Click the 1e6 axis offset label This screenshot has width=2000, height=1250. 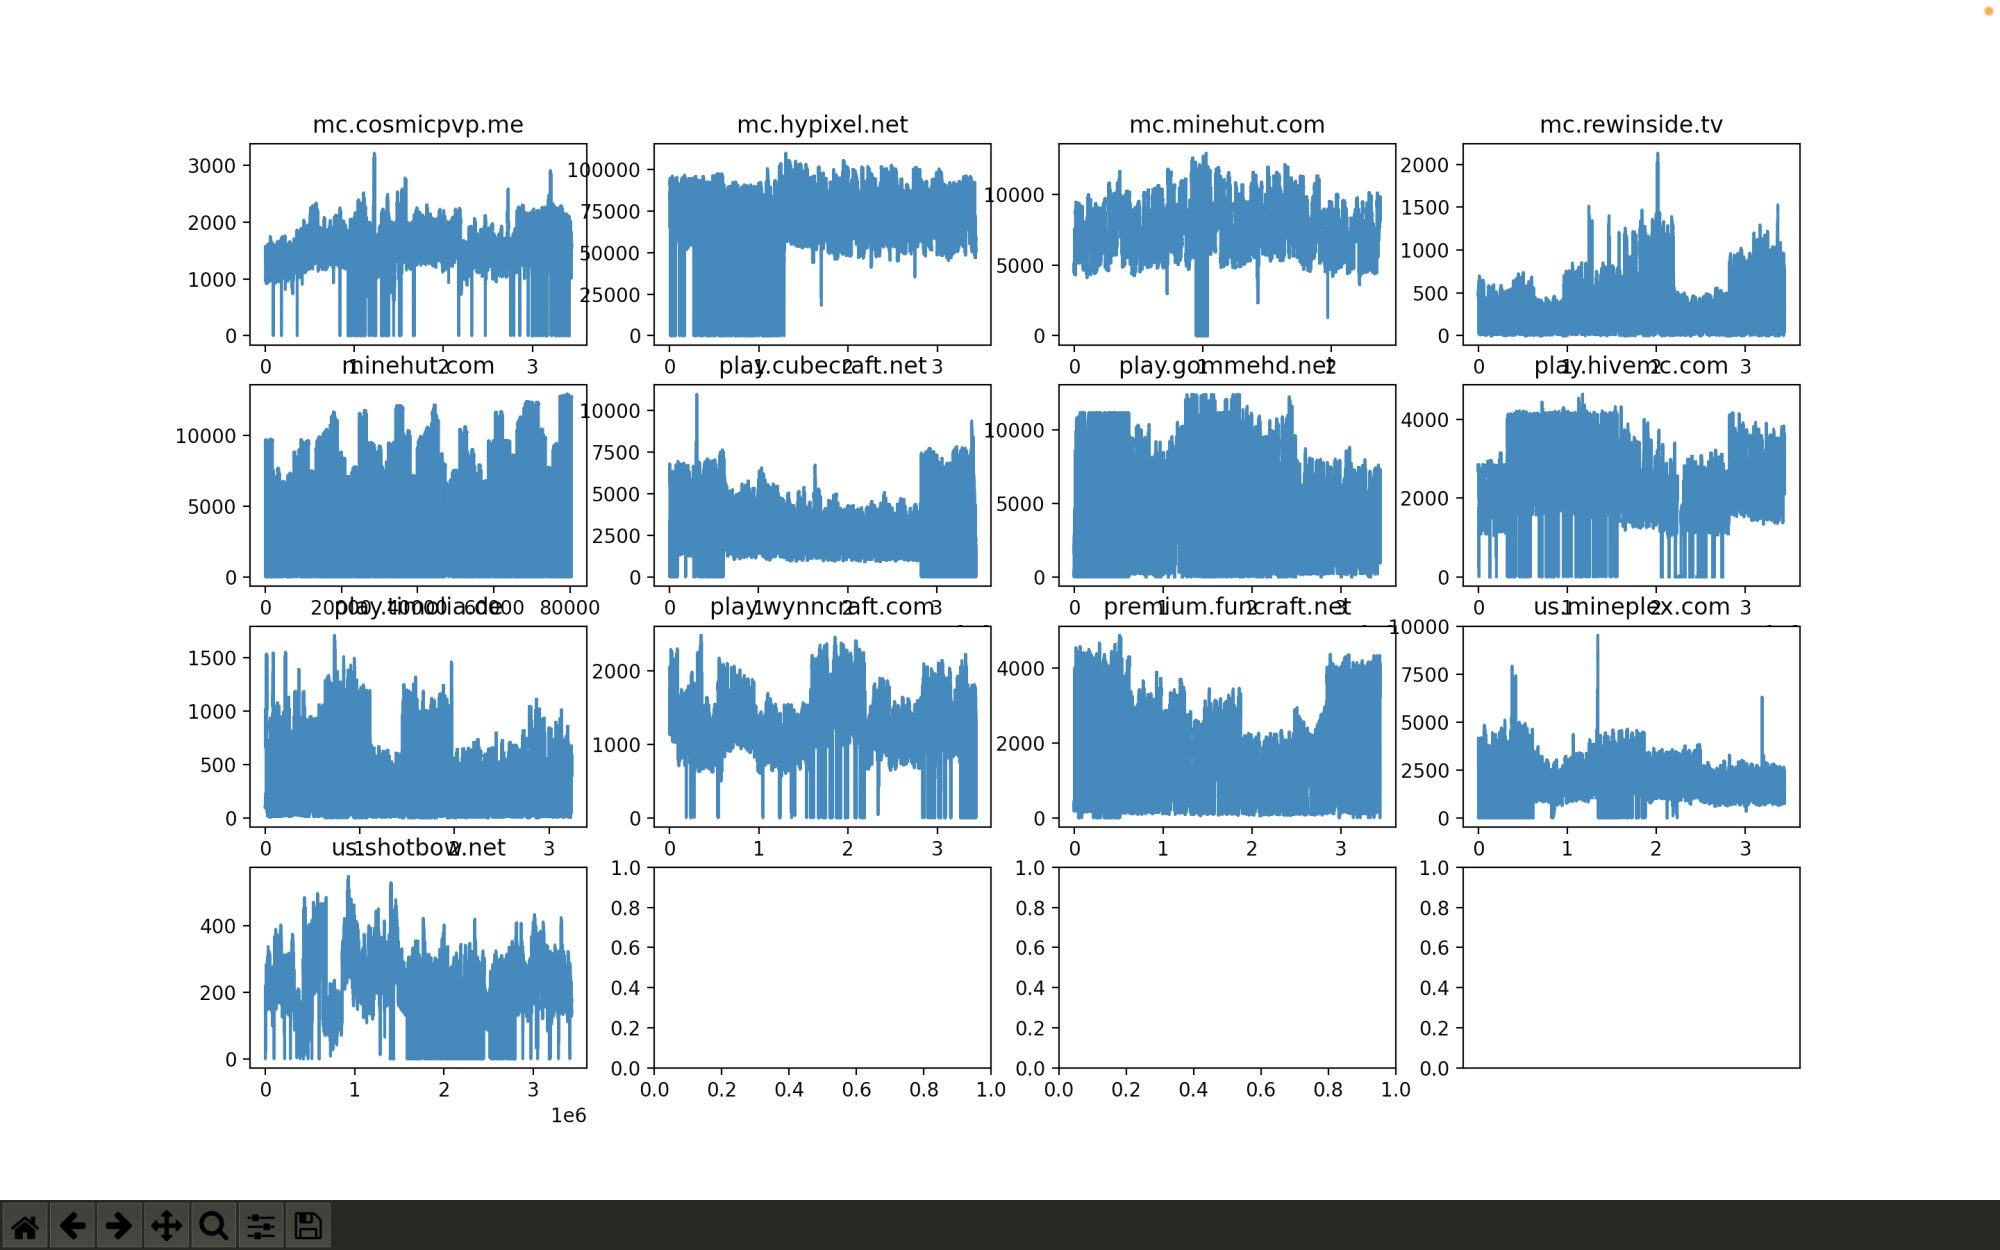tap(569, 1116)
